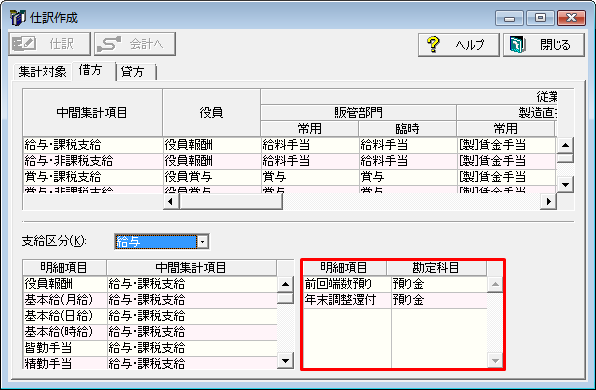
Task: Click the 中間集計項目 header of top grid
Action: pos(92,113)
